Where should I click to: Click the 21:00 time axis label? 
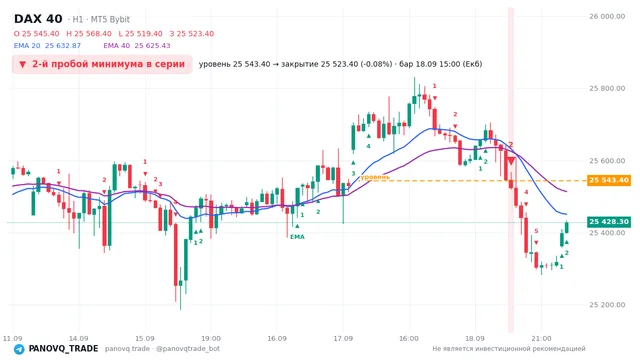(541, 338)
